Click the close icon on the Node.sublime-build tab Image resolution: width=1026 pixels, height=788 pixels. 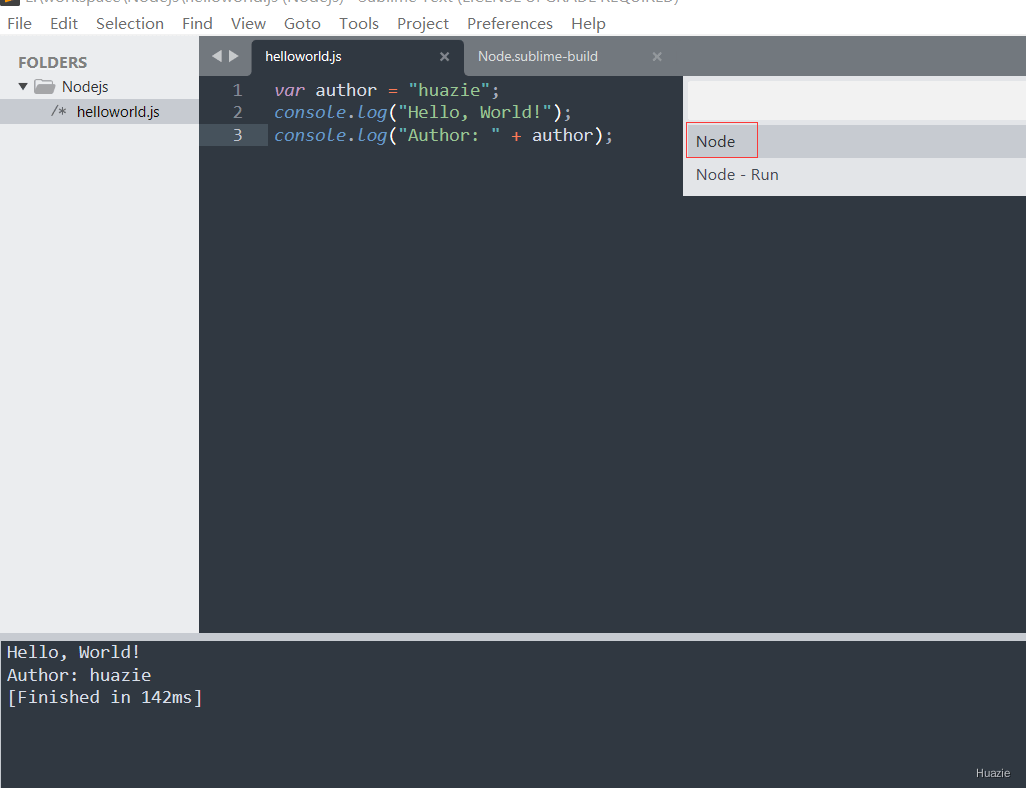656,56
